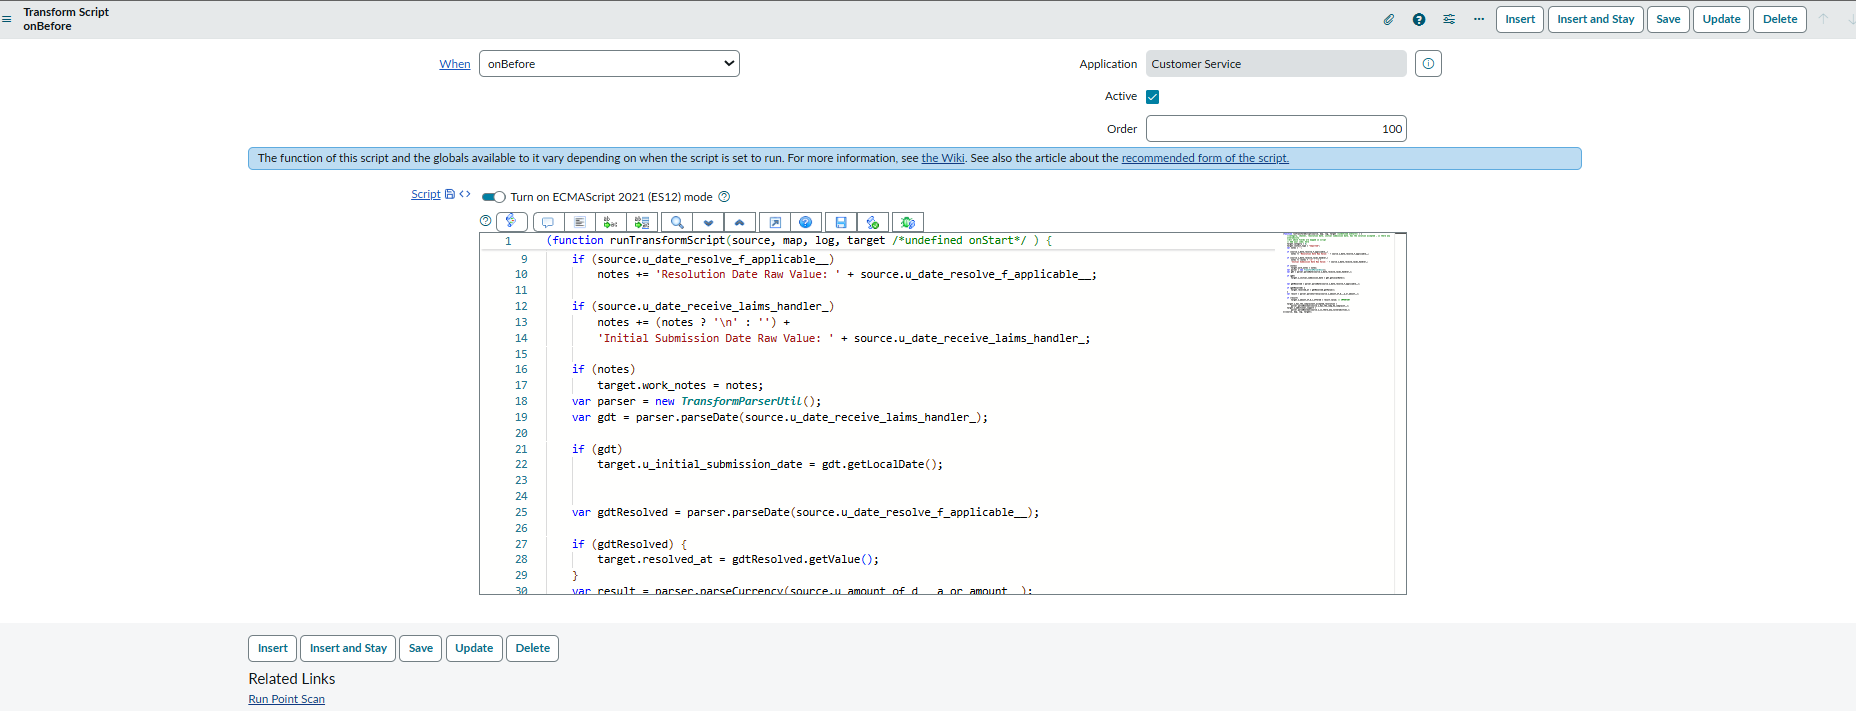Click 'target.resolved_at' on line 28
The height and width of the screenshot is (711, 1856).
click(655, 559)
